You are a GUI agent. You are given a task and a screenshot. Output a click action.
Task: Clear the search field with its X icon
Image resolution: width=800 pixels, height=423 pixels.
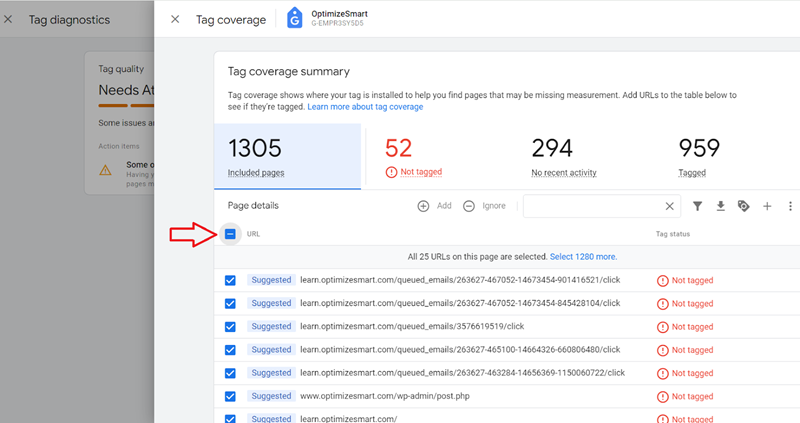669,206
